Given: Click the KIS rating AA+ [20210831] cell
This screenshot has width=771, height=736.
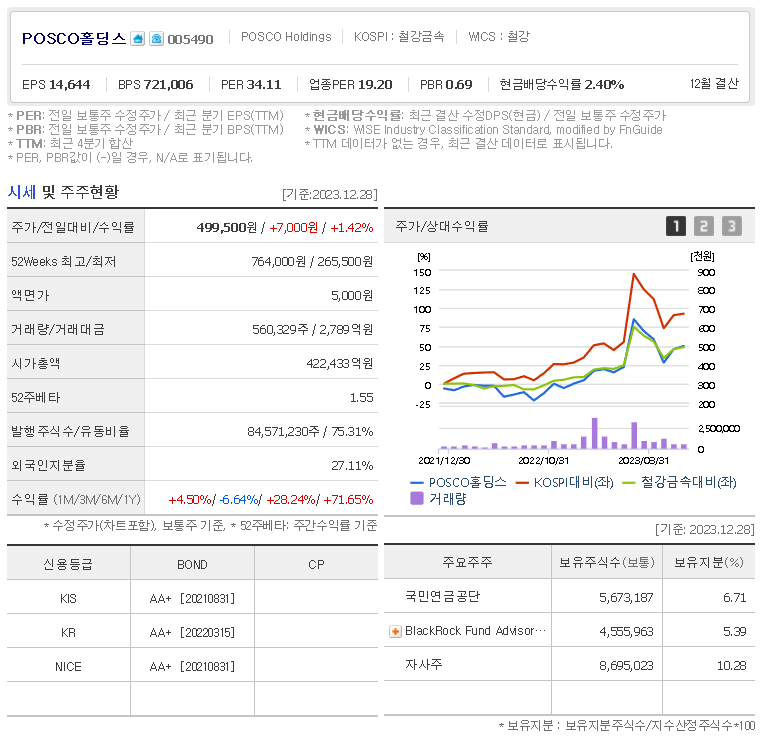Looking at the screenshot, I should 192,598.
